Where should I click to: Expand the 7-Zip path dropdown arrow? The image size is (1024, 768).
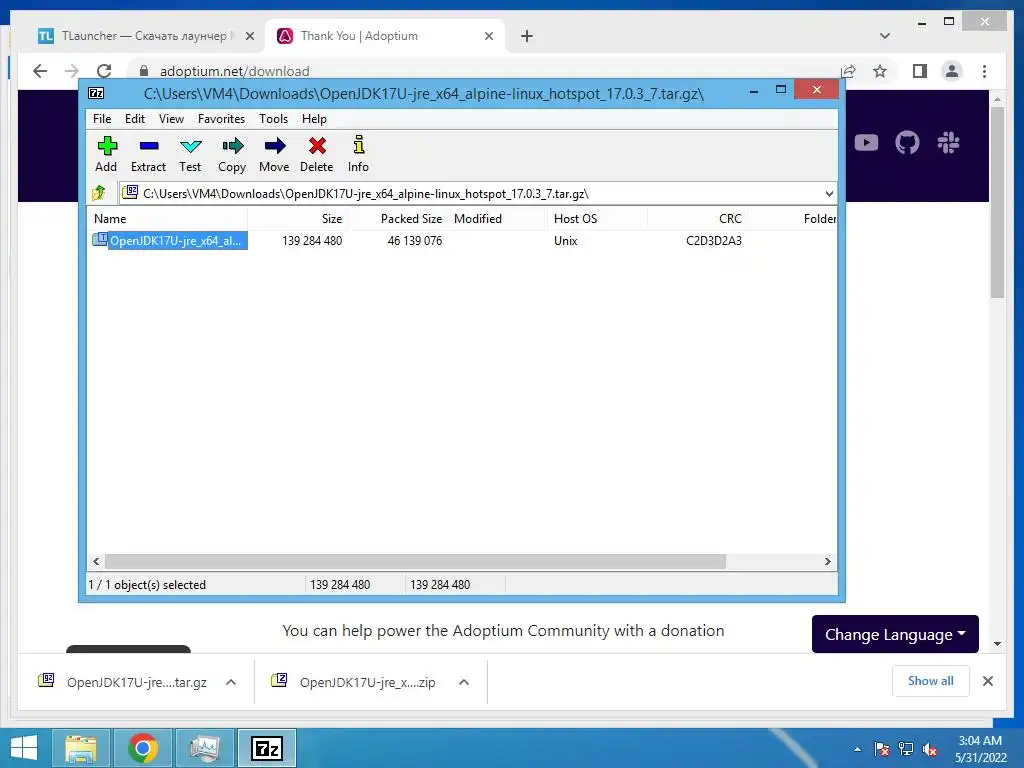829,193
